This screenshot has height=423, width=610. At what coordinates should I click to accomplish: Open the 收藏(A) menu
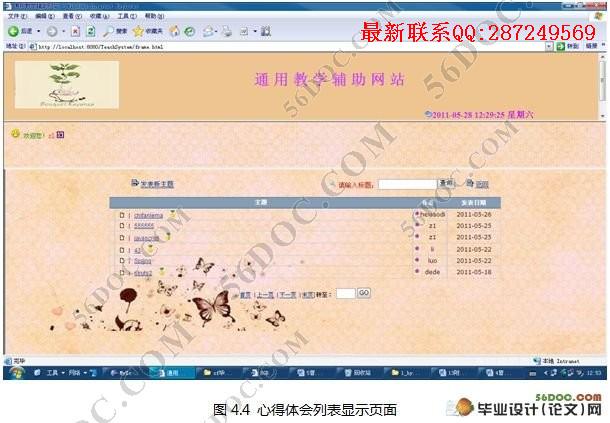[x=100, y=16]
